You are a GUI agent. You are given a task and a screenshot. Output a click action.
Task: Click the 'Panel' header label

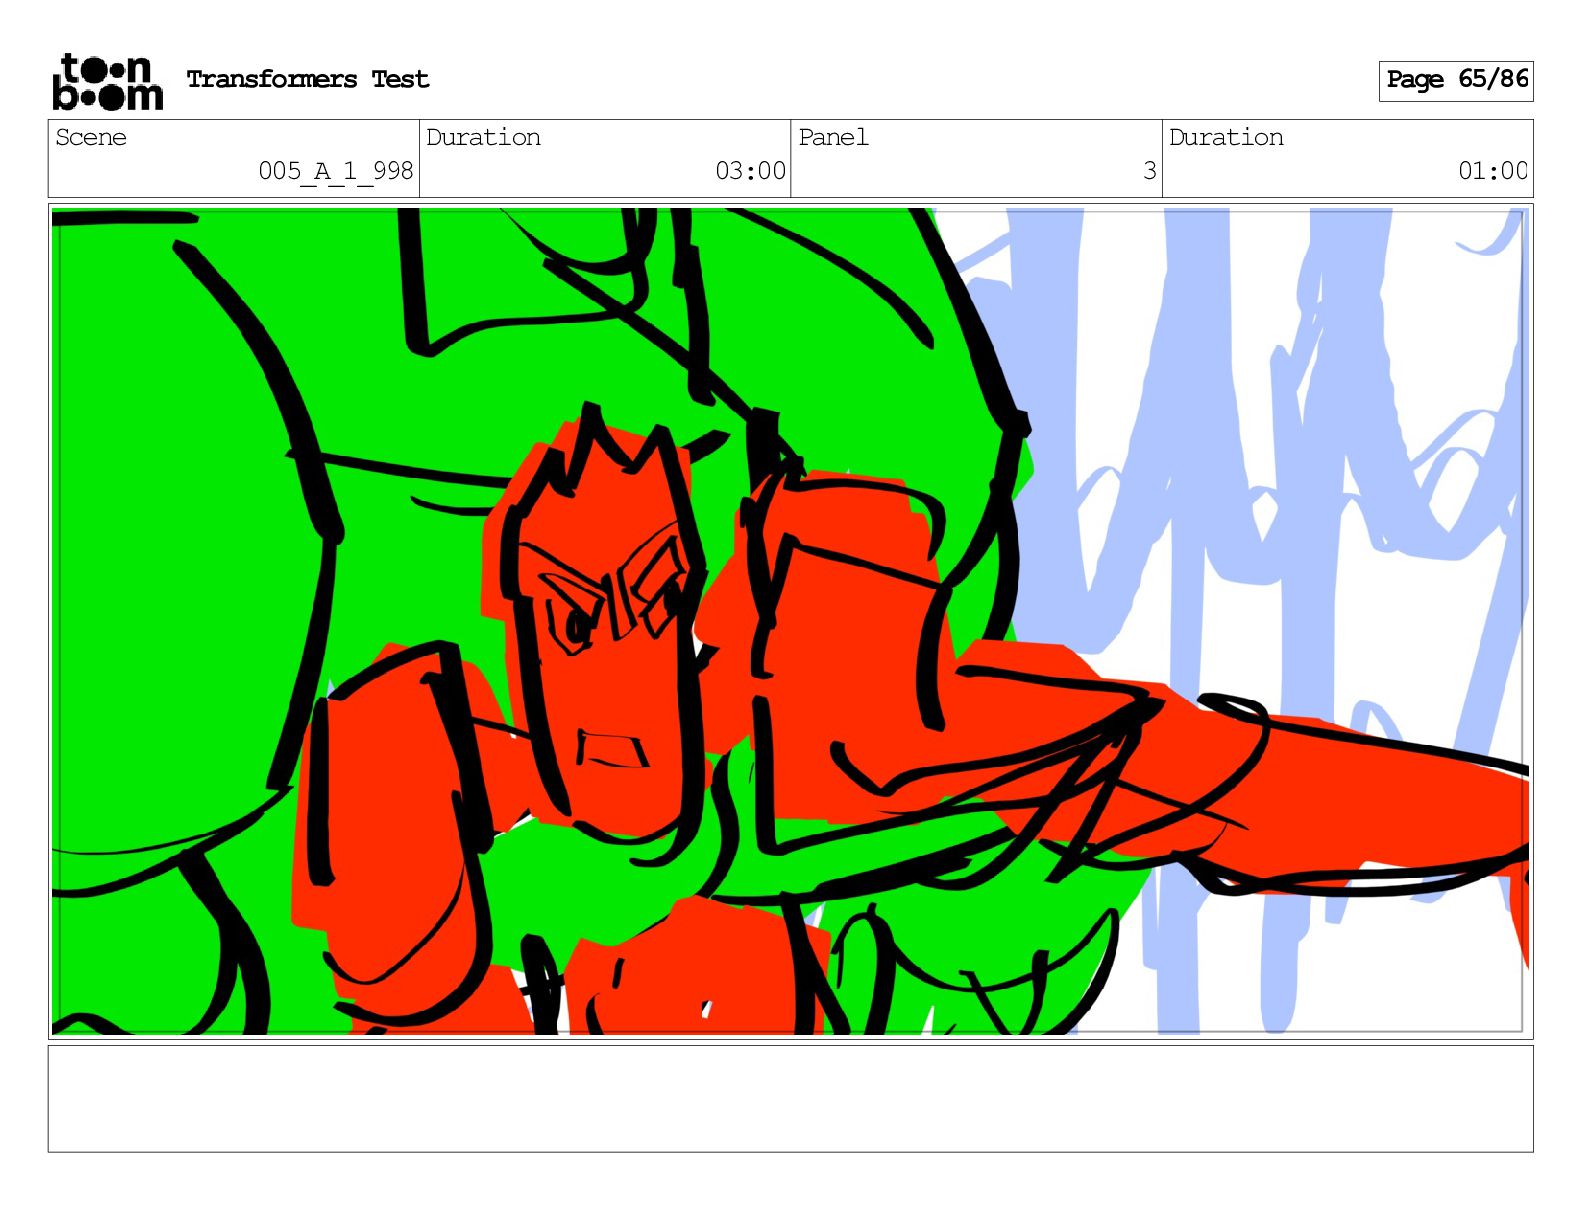(x=833, y=137)
